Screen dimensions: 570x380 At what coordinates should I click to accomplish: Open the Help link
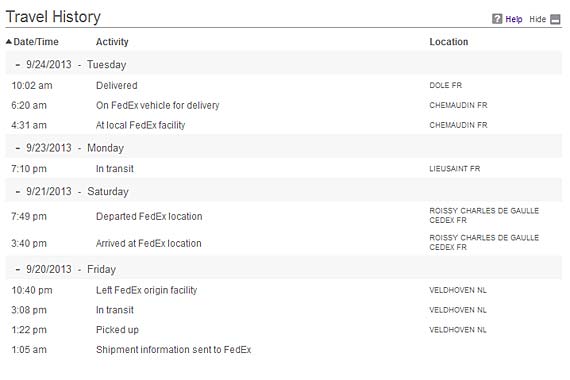pyautogui.click(x=514, y=19)
